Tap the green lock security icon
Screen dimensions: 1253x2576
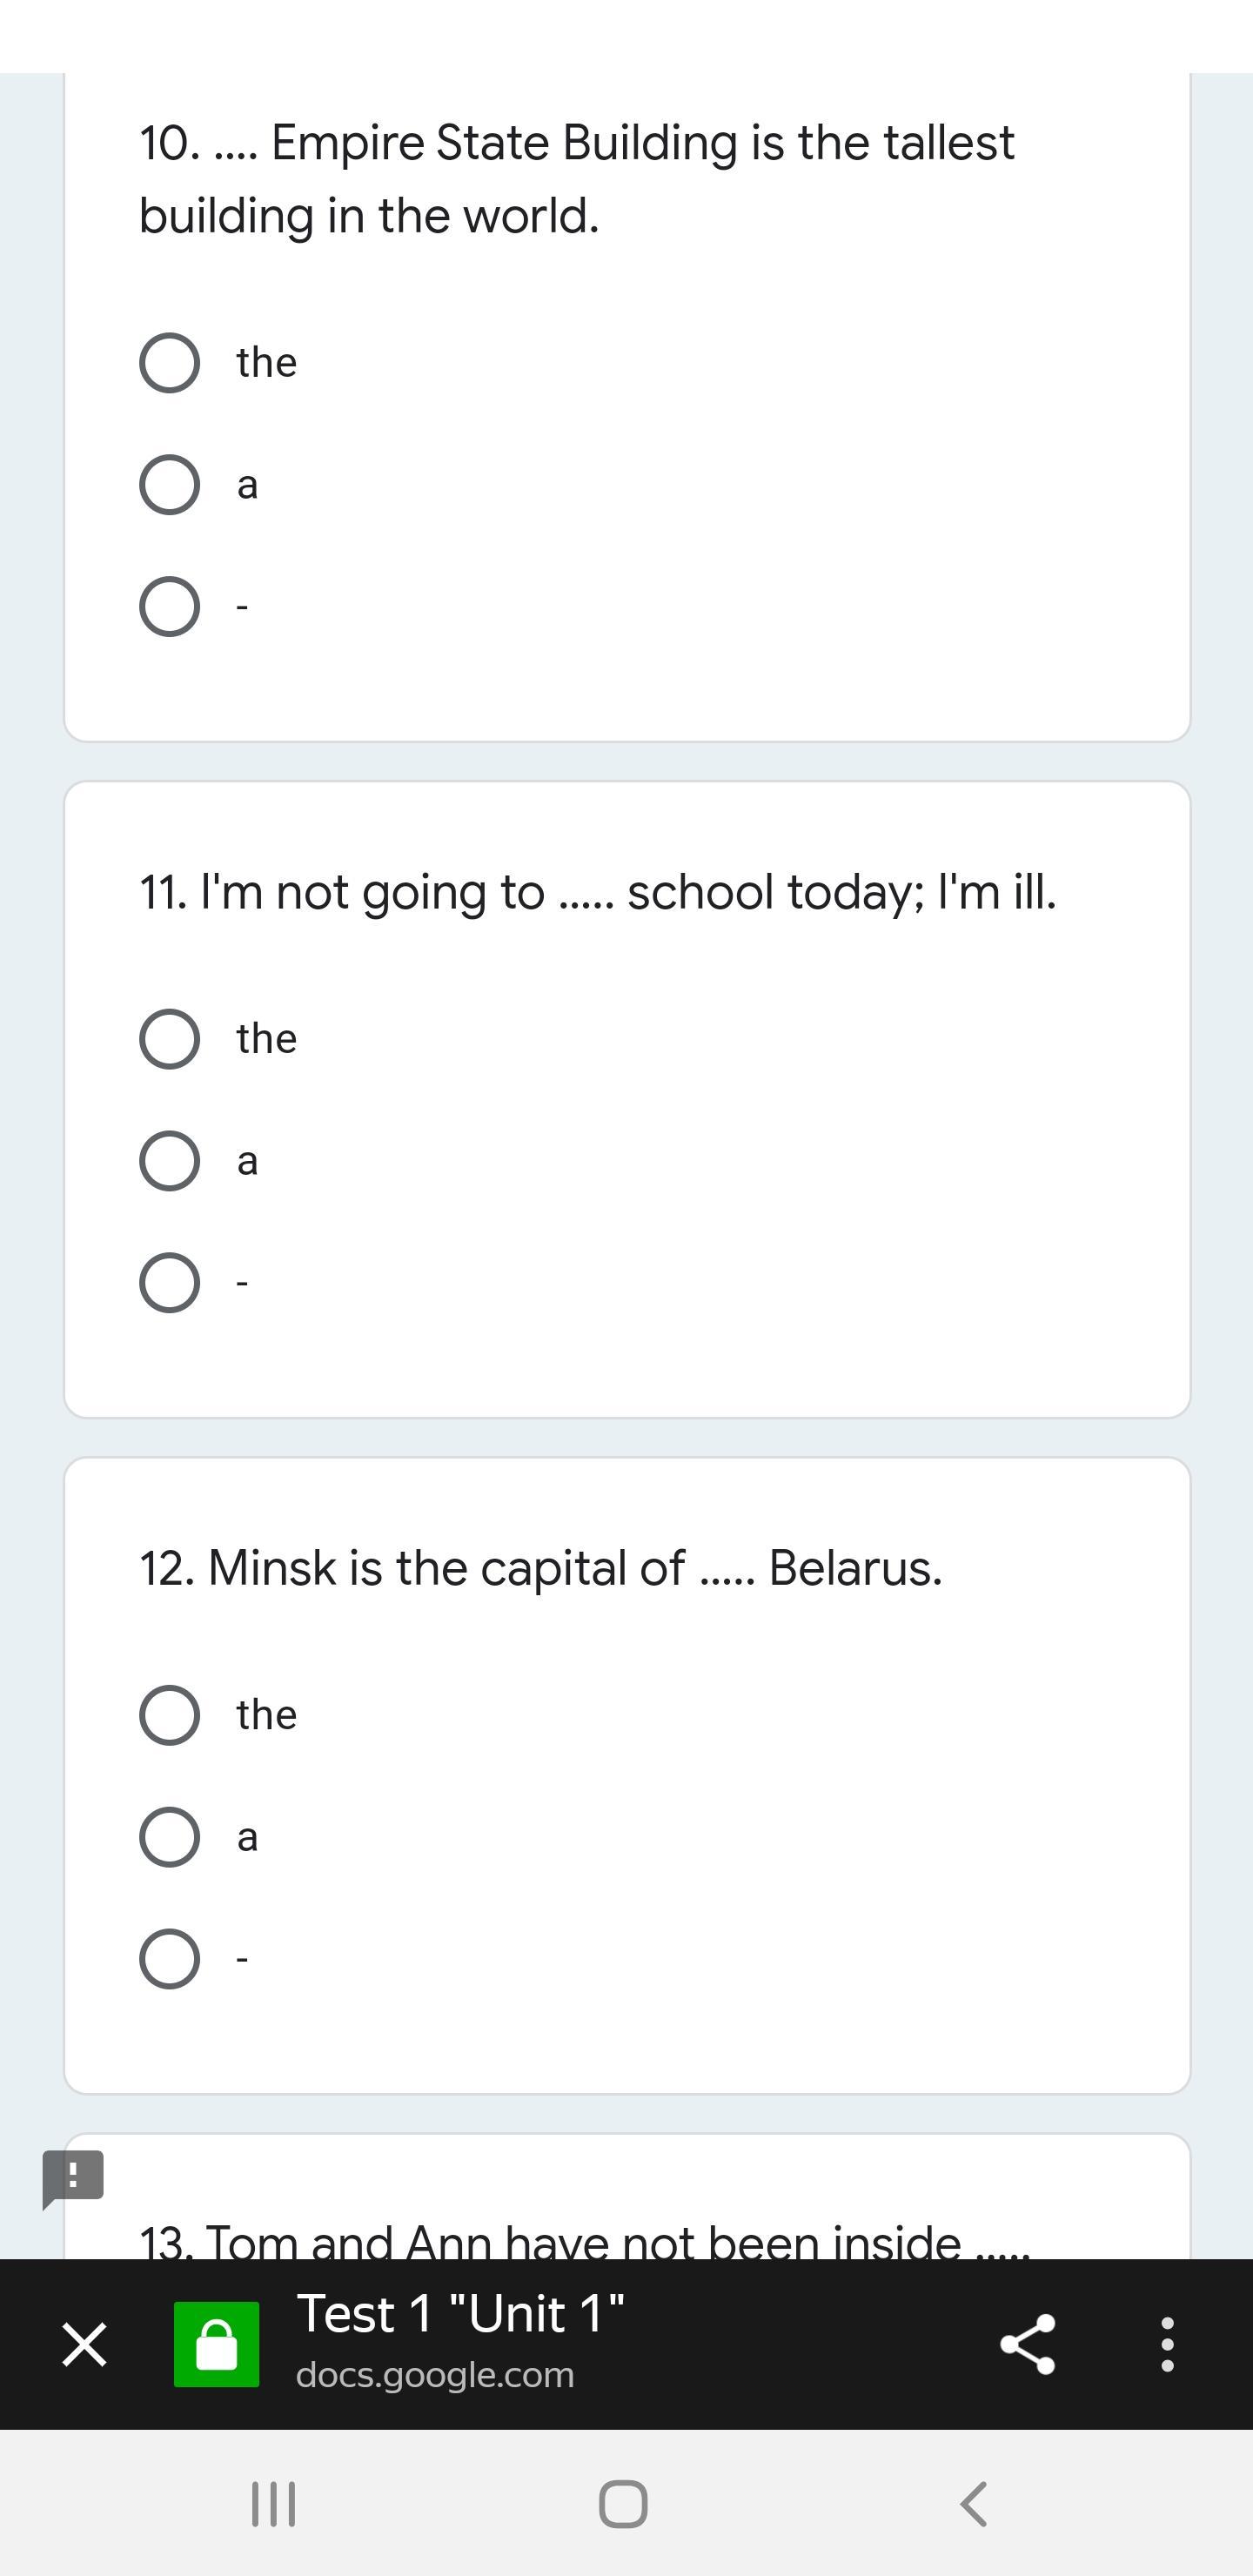[x=216, y=2344]
